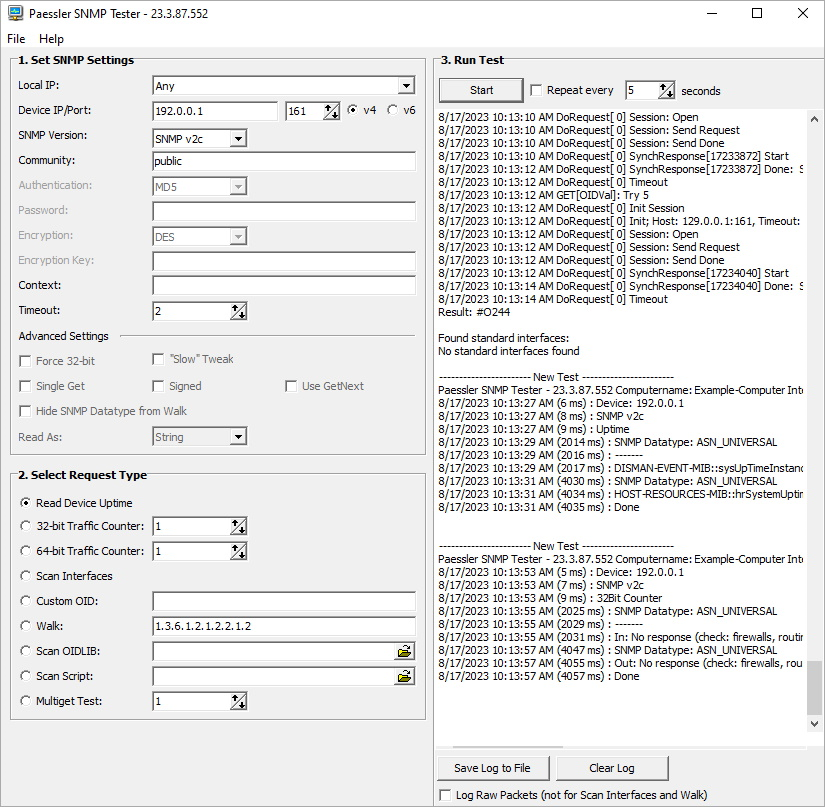Viewport: 825px width, 807px height.
Task: Select the Scan Interfaces radio button
Action: pyautogui.click(x=26, y=576)
